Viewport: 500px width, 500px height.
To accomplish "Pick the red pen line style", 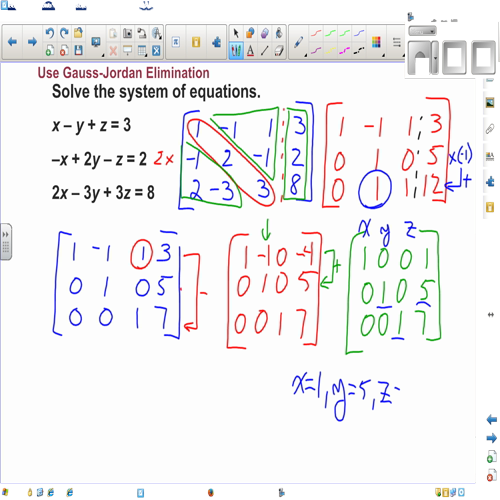I will [316, 33].
